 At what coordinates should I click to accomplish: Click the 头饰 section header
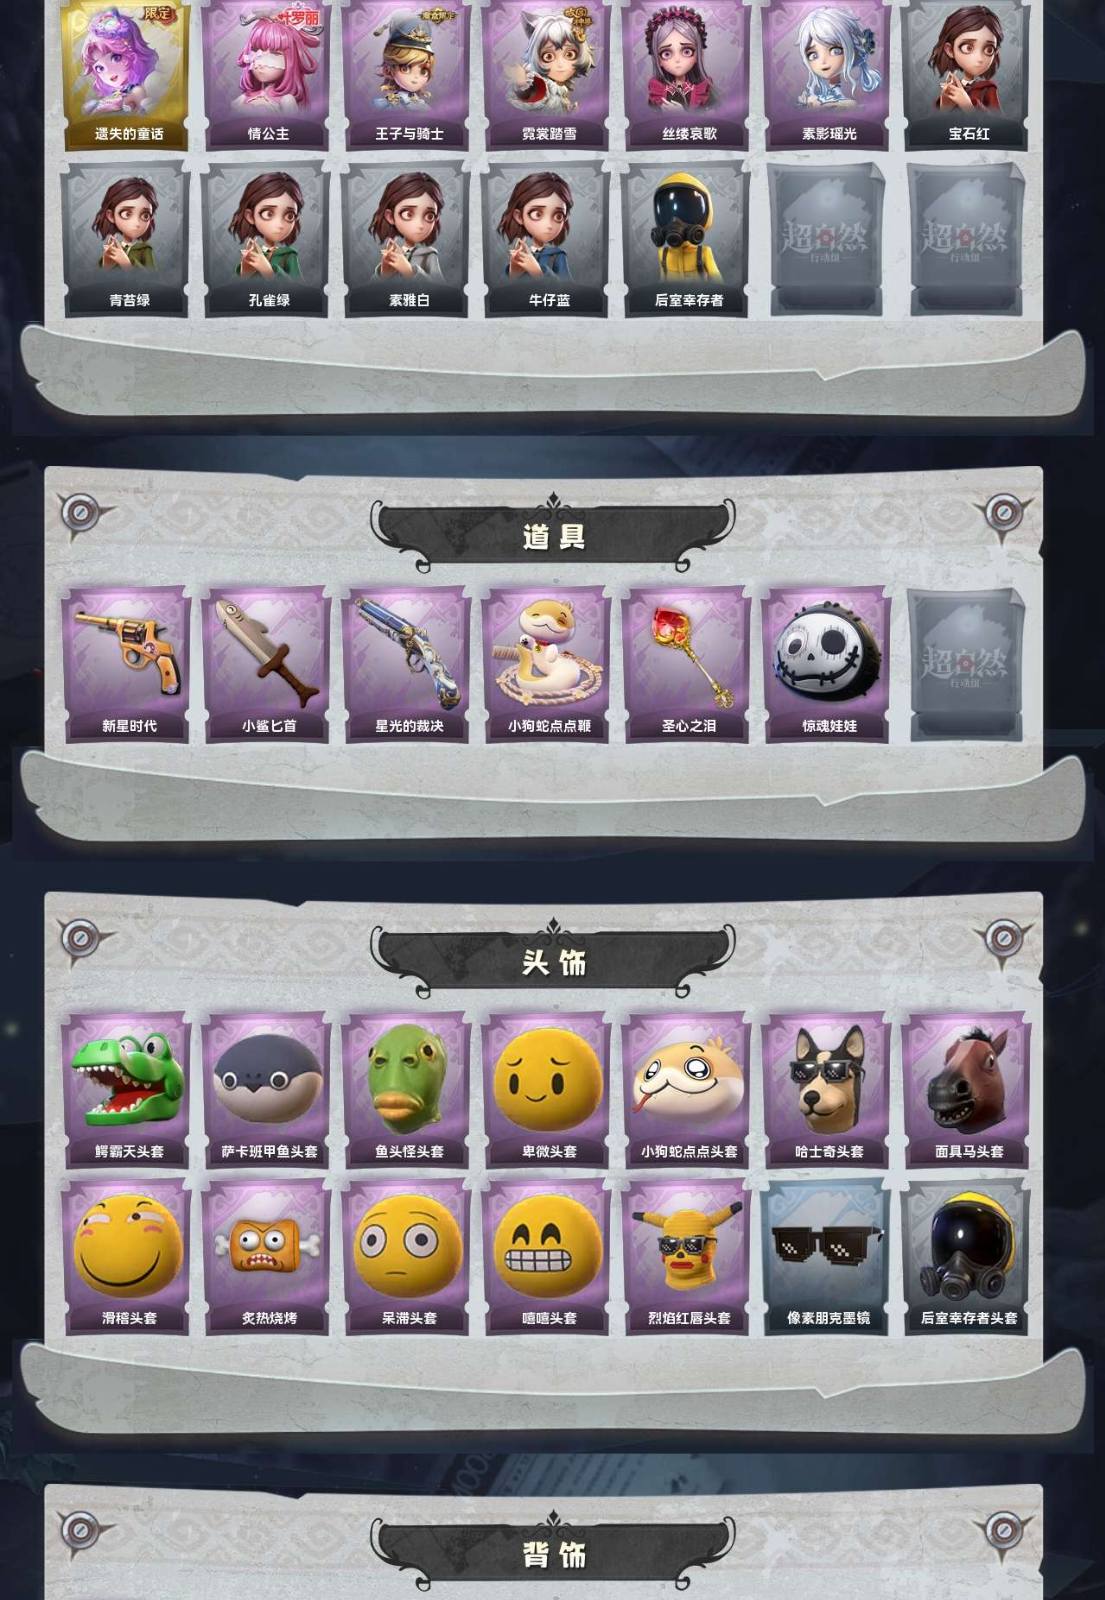tap(553, 962)
